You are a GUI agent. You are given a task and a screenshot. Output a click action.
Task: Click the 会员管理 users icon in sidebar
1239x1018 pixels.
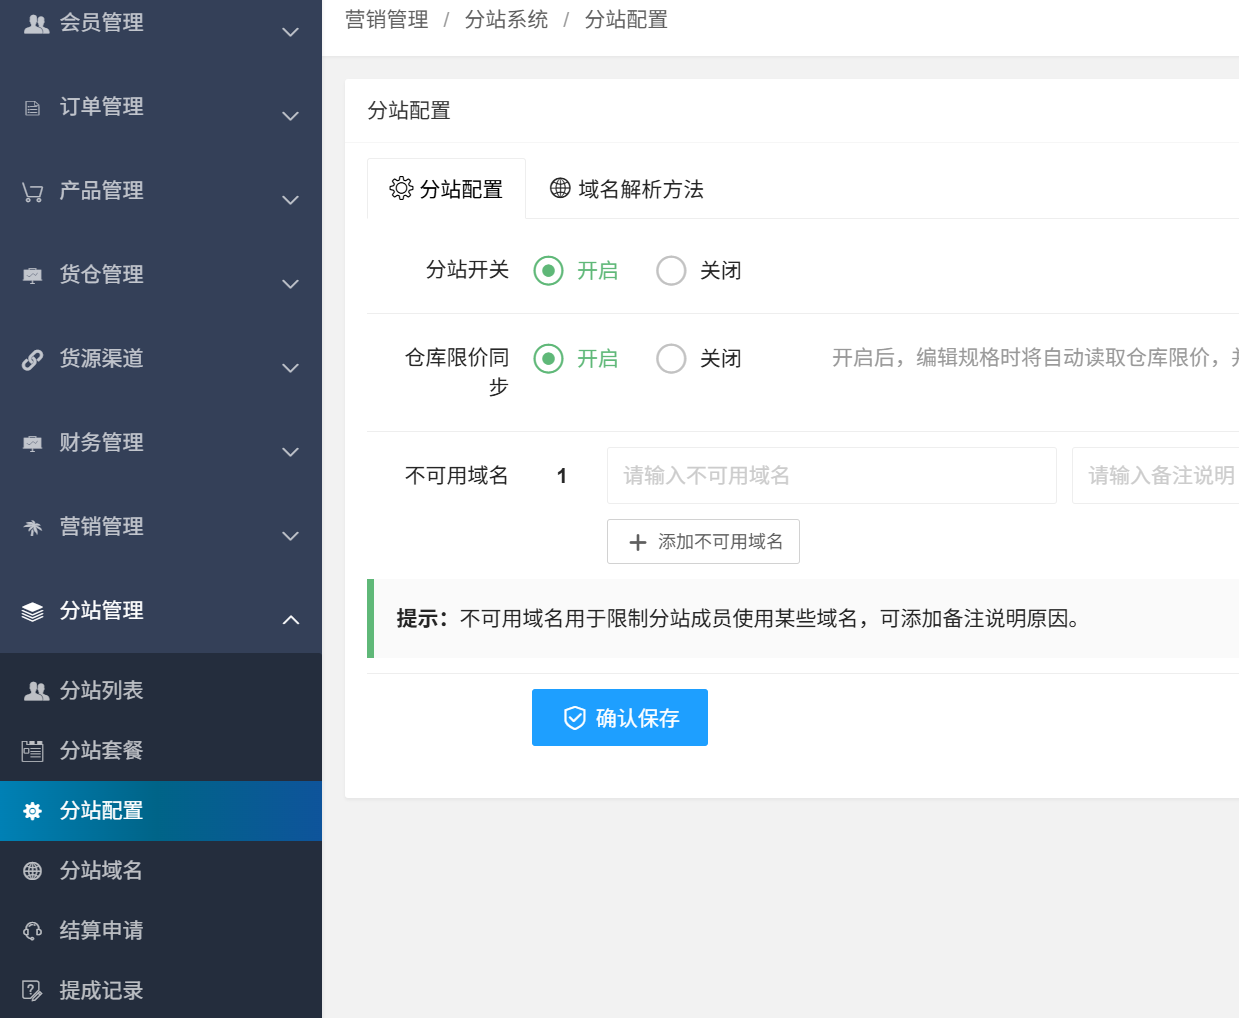[36, 24]
